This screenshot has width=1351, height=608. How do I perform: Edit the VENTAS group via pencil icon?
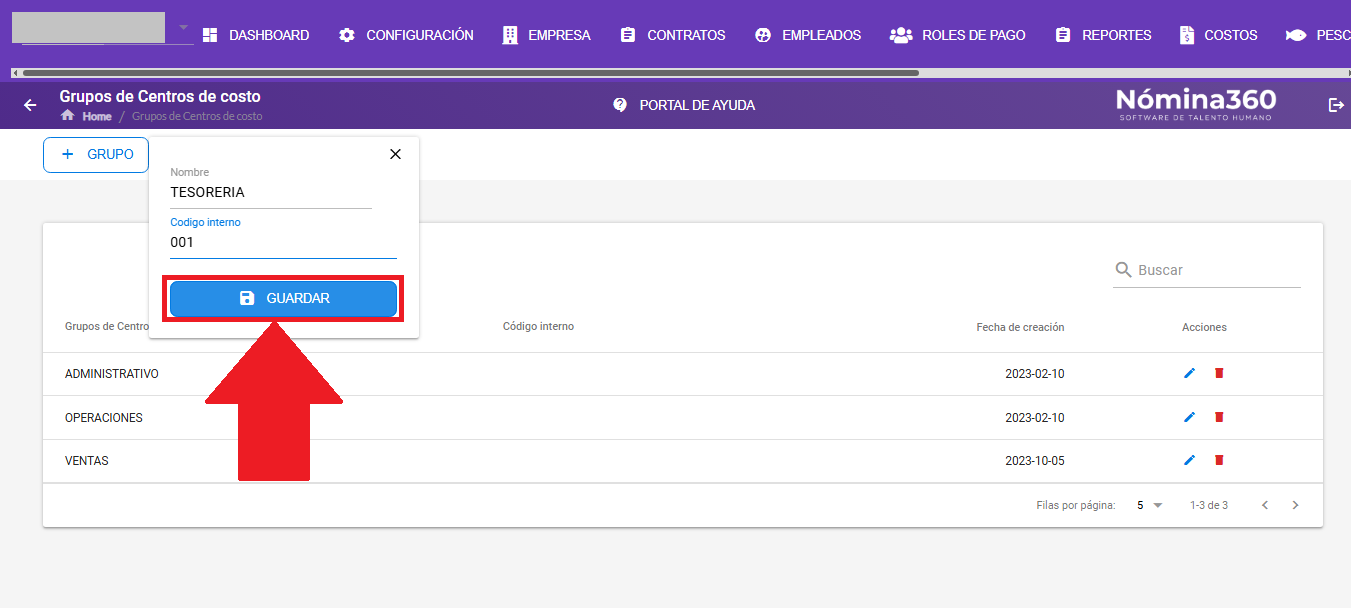(x=1189, y=460)
